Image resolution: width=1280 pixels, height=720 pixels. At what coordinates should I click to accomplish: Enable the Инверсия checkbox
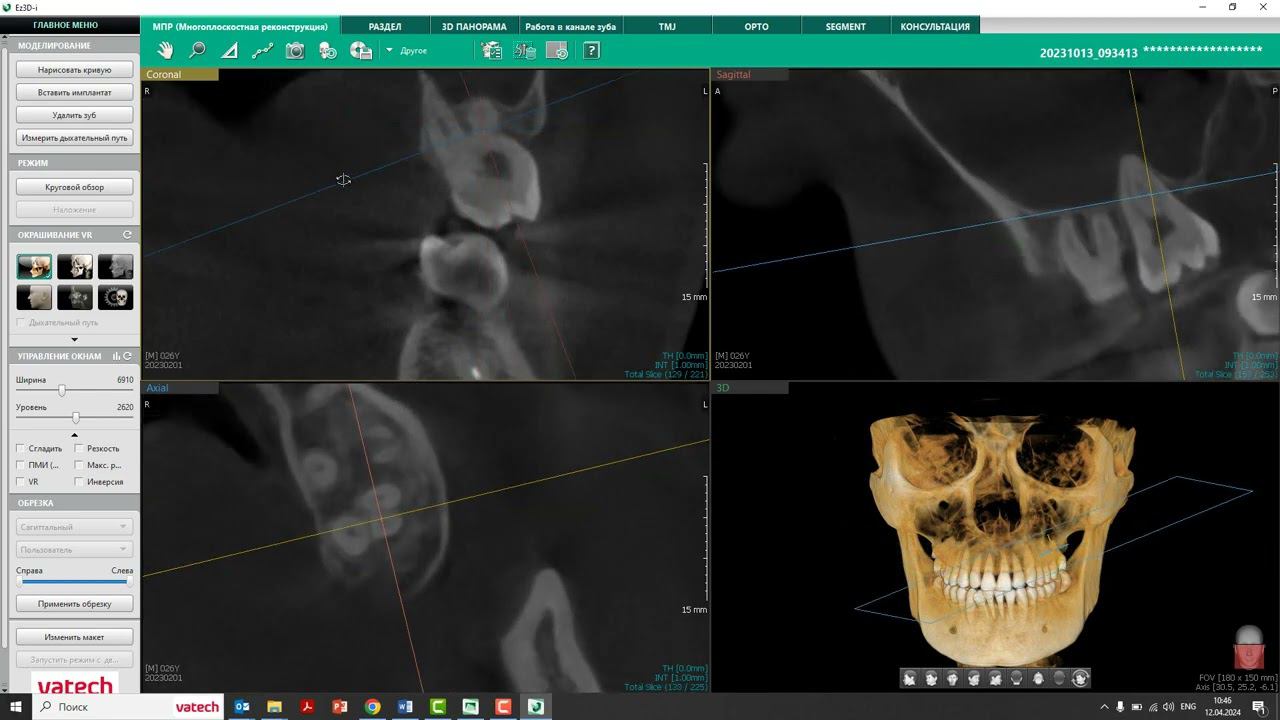(79, 482)
